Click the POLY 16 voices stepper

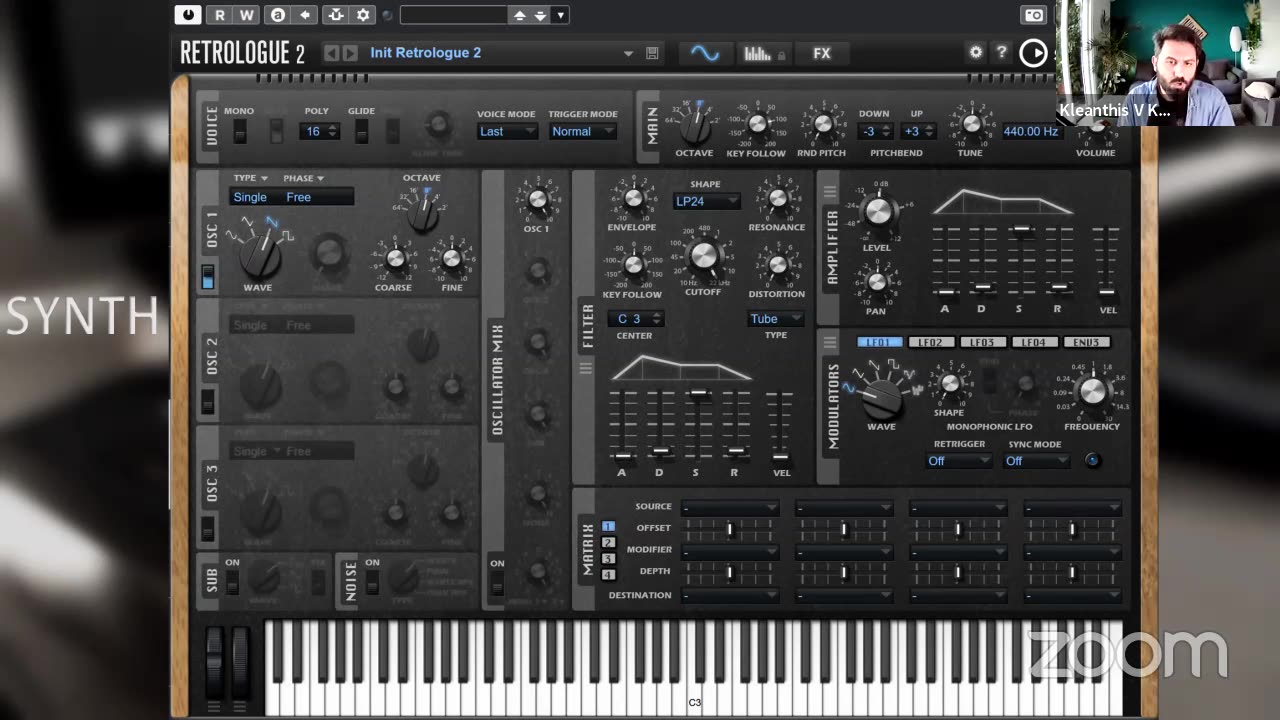pos(322,131)
